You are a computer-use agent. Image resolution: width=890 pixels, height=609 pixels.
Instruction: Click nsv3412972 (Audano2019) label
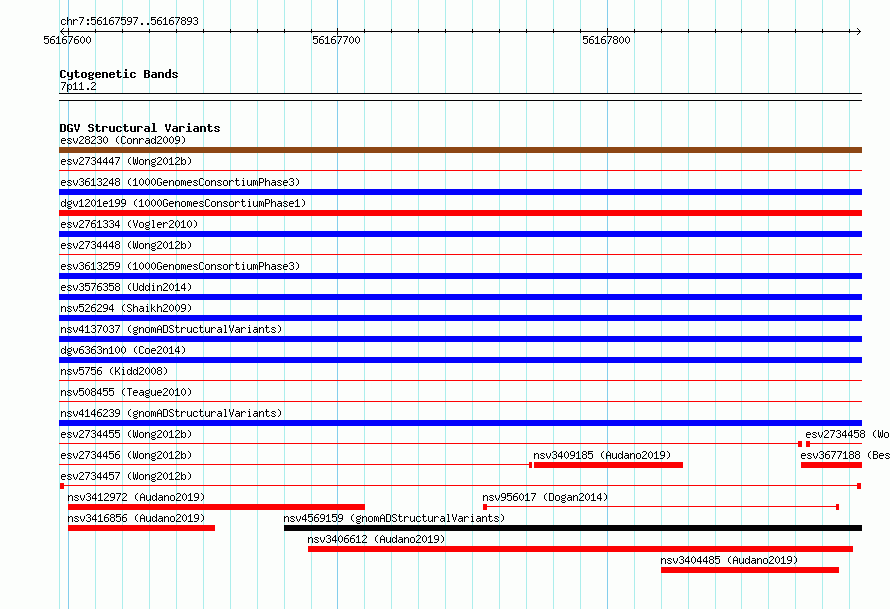click(x=136, y=497)
